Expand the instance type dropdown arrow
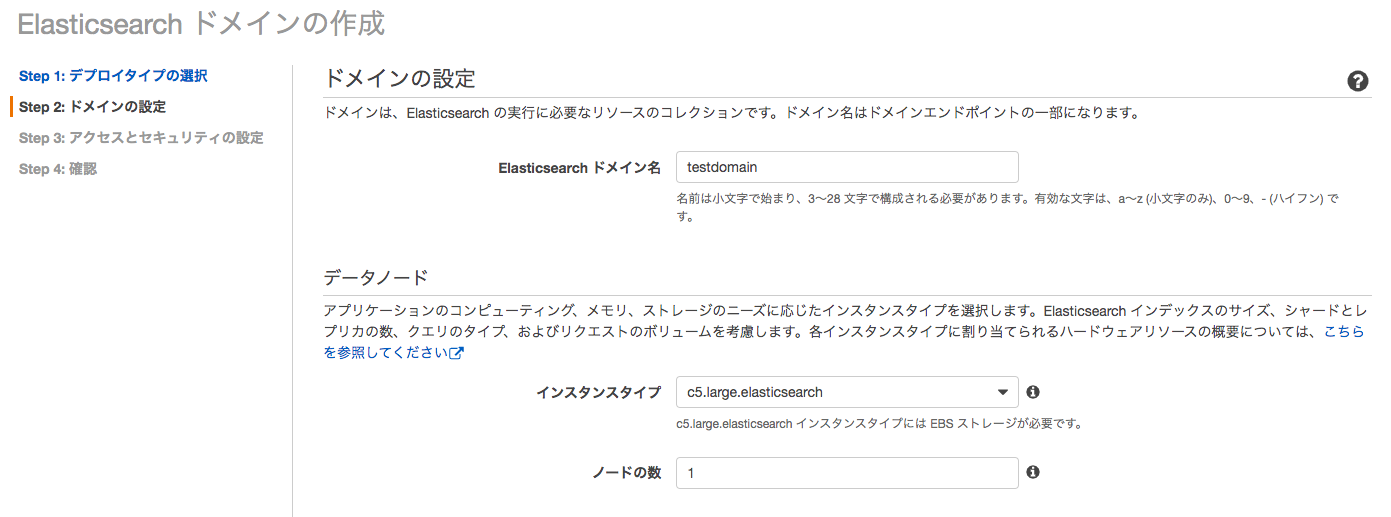 click(1003, 392)
